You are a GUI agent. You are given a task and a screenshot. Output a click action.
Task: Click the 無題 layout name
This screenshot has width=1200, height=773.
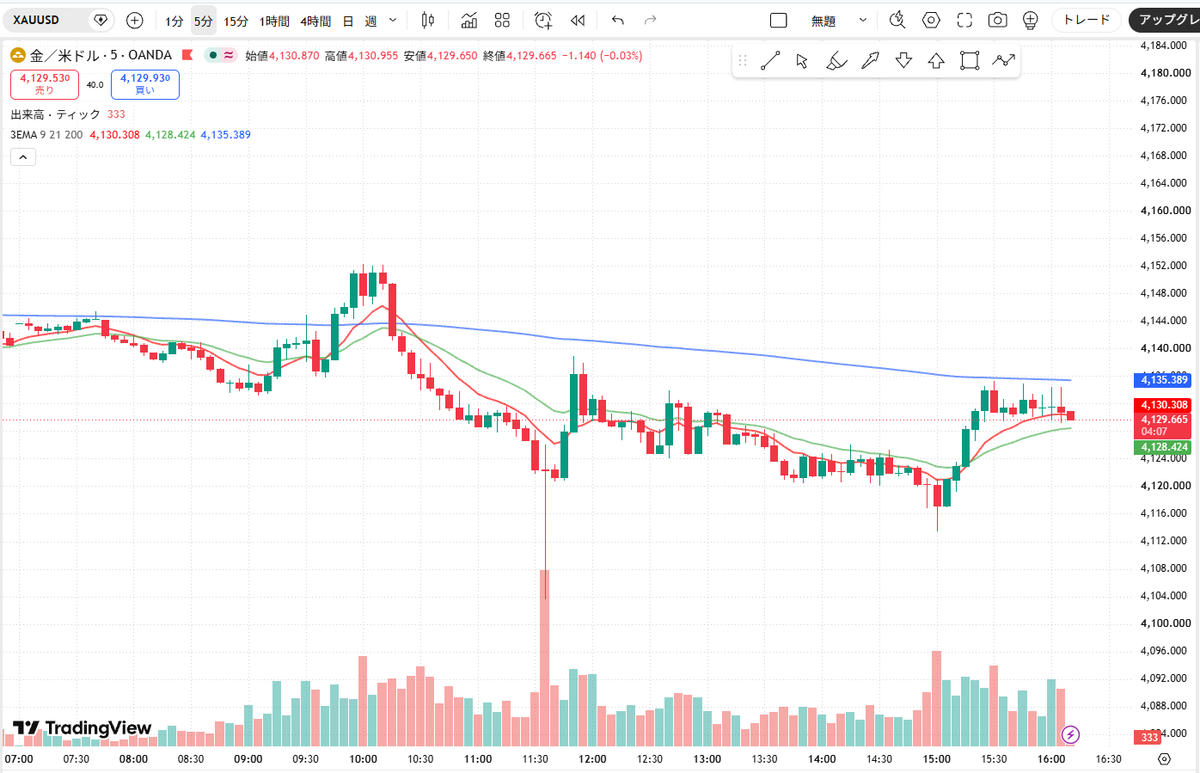pos(823,20)
